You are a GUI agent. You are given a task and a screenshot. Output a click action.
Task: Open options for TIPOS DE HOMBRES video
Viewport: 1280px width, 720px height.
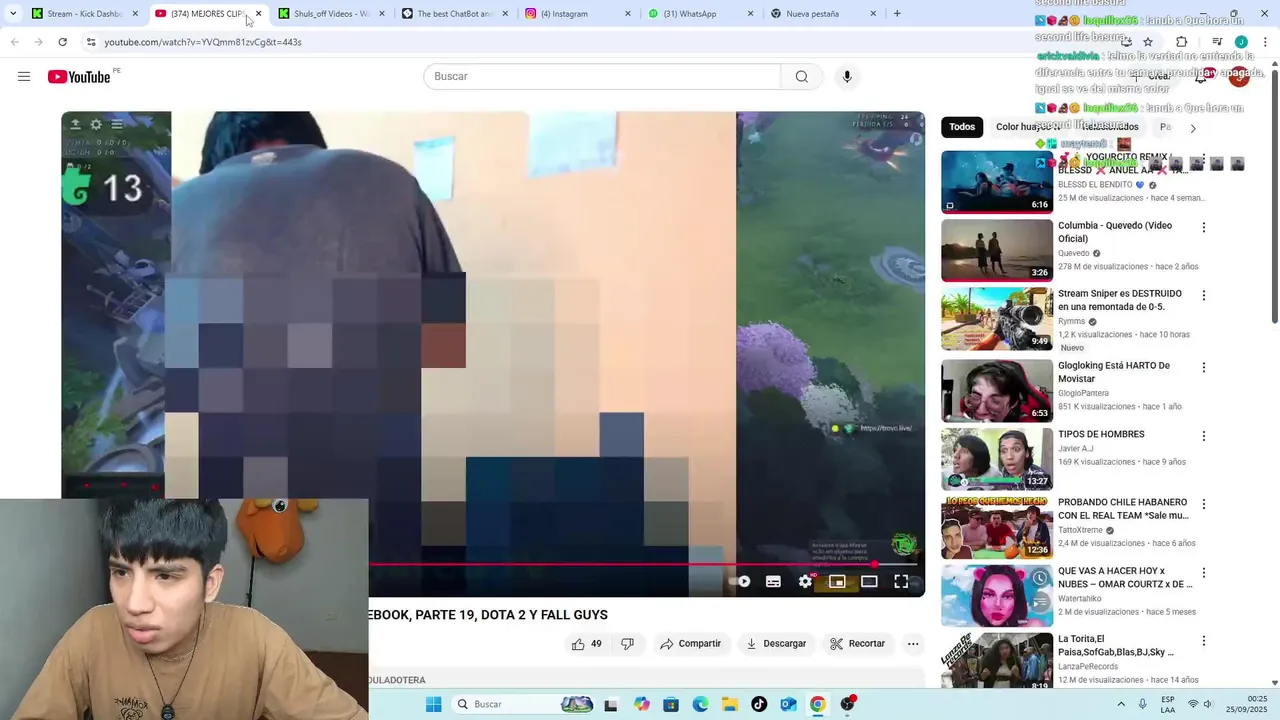pyautogui.click(x=1204, y=436)
